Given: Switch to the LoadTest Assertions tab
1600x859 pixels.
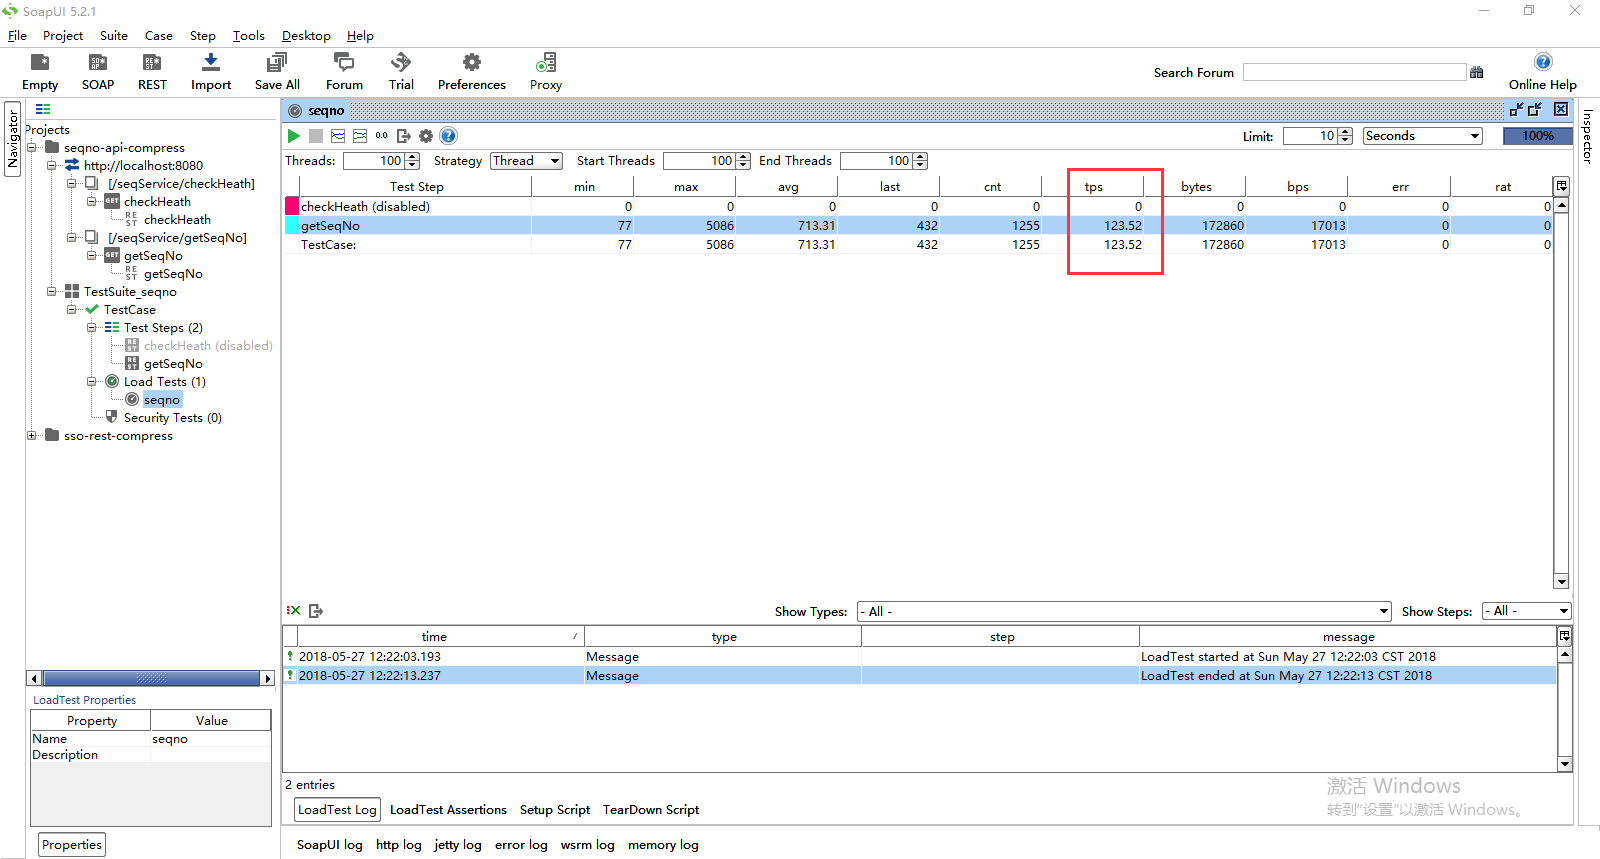Looking at the screenshot, I should 448,810.
